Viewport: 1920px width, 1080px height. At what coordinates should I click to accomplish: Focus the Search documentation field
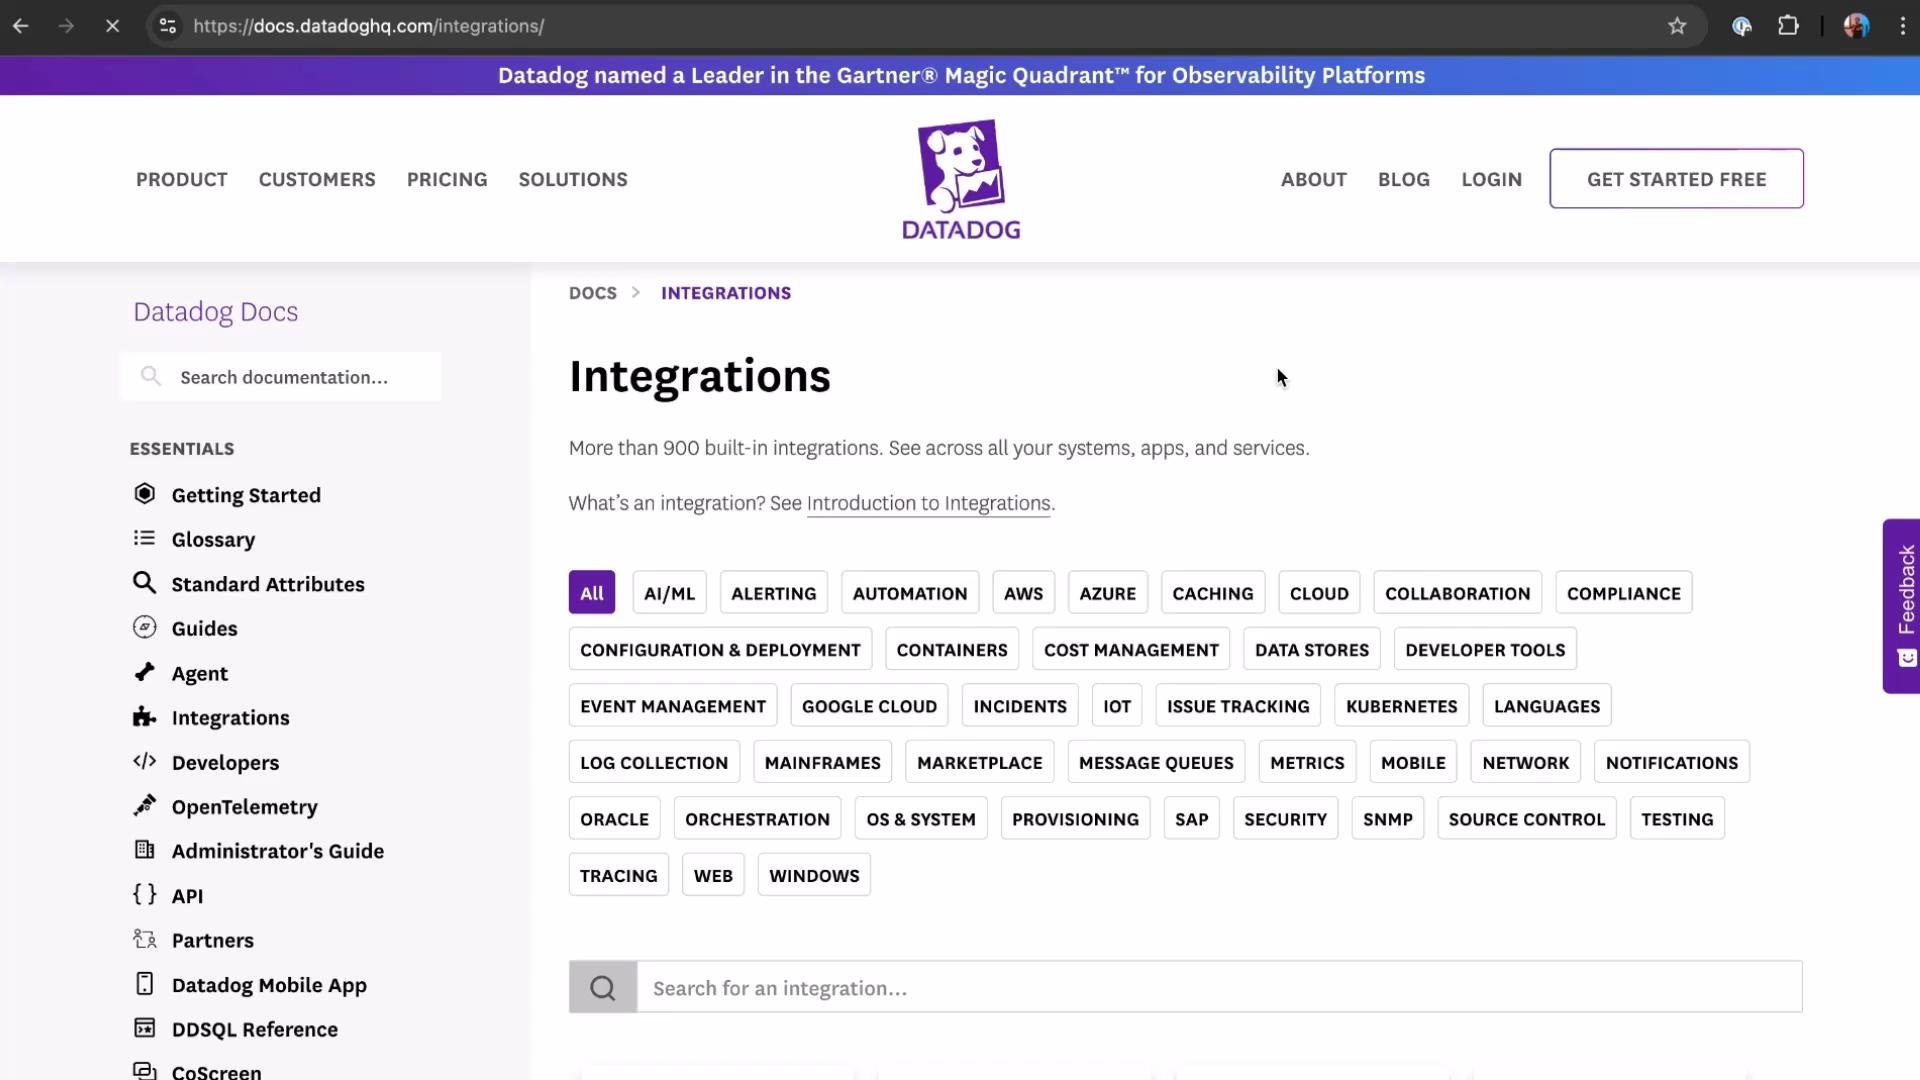(281, 377)
